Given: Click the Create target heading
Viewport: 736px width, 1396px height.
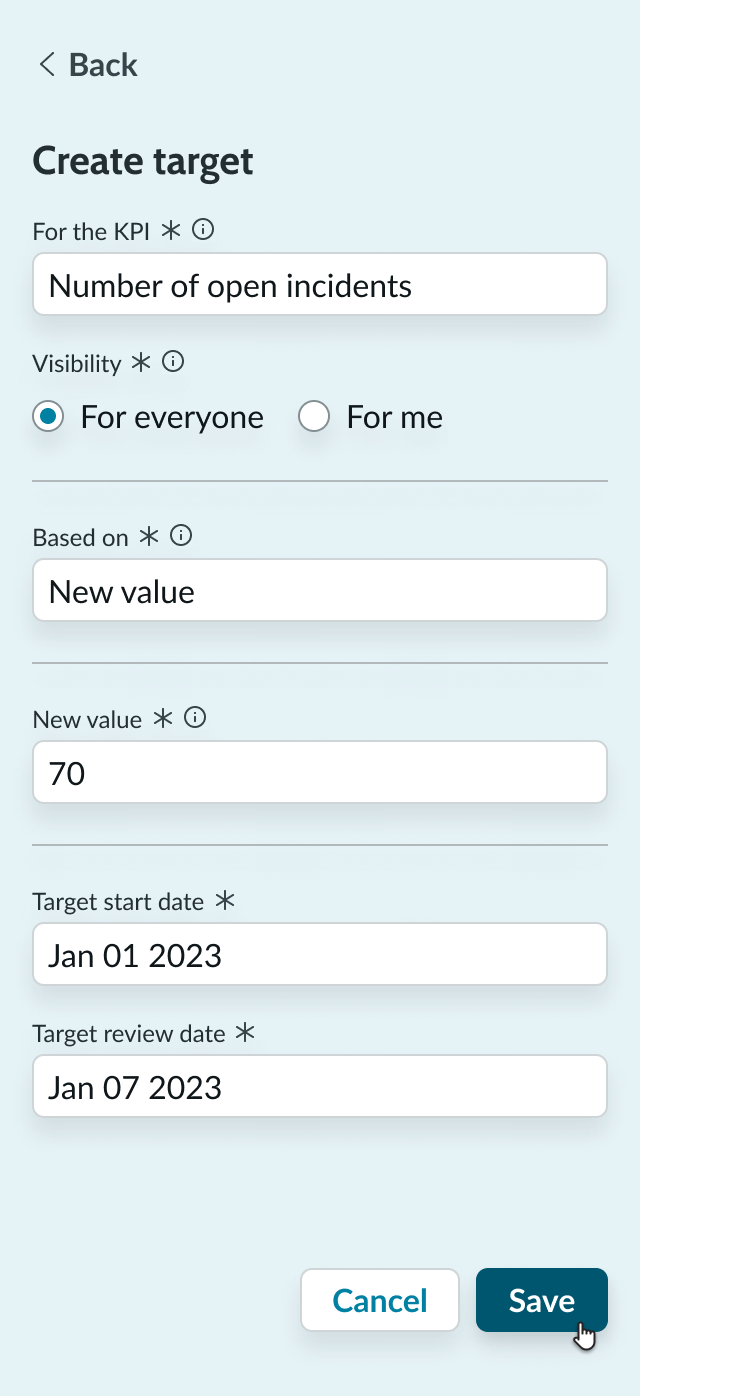Looking at the screenshot, I should click(x=142, y=160).
